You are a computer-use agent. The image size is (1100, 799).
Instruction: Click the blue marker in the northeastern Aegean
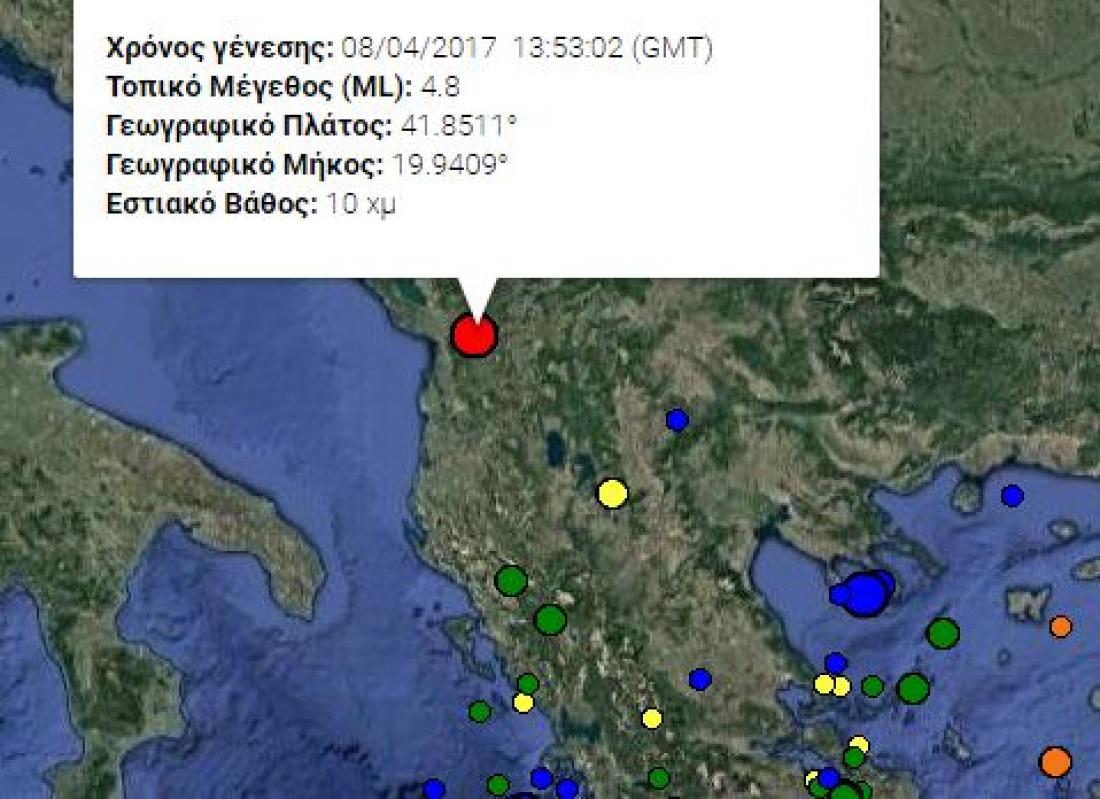[1012, 495]
